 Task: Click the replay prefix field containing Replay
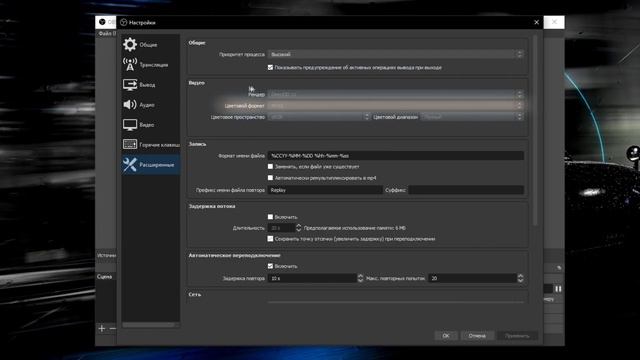pyautogui.click(x=325, y=190)
